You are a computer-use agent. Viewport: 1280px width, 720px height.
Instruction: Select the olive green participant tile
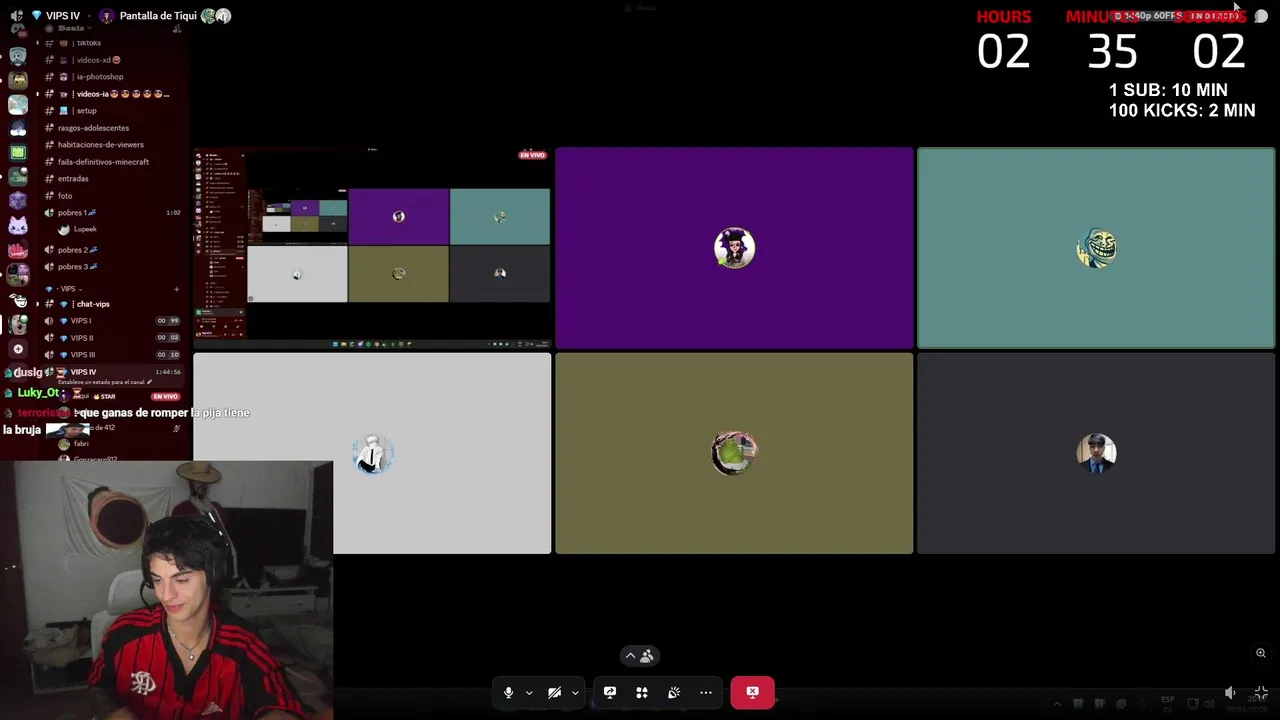(734, 453)
